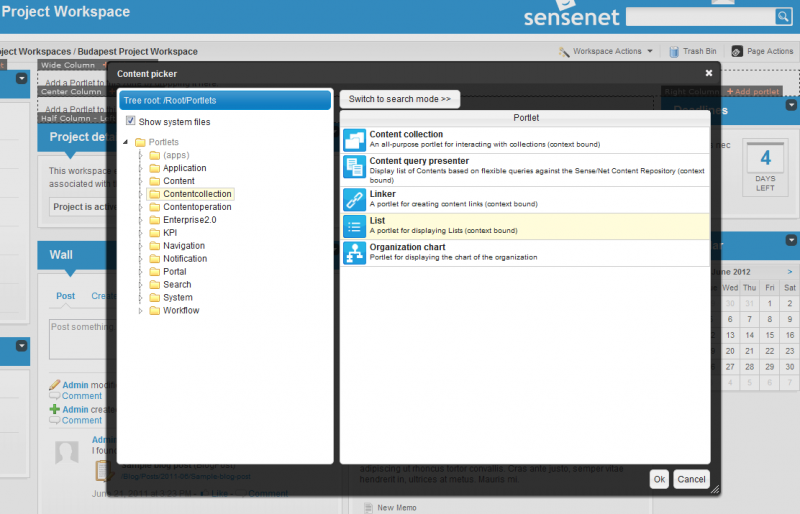
Task: Select June 21 in calendar
Action: (x=749, y=351)
